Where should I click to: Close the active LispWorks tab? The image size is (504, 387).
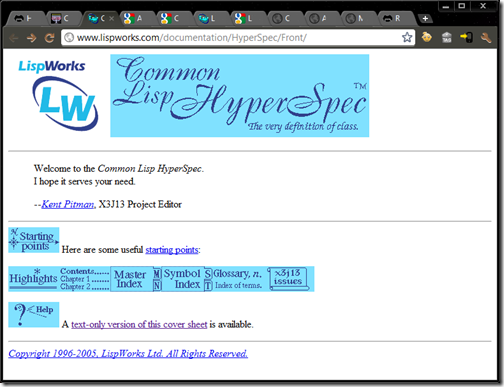(x=111, y=19)
